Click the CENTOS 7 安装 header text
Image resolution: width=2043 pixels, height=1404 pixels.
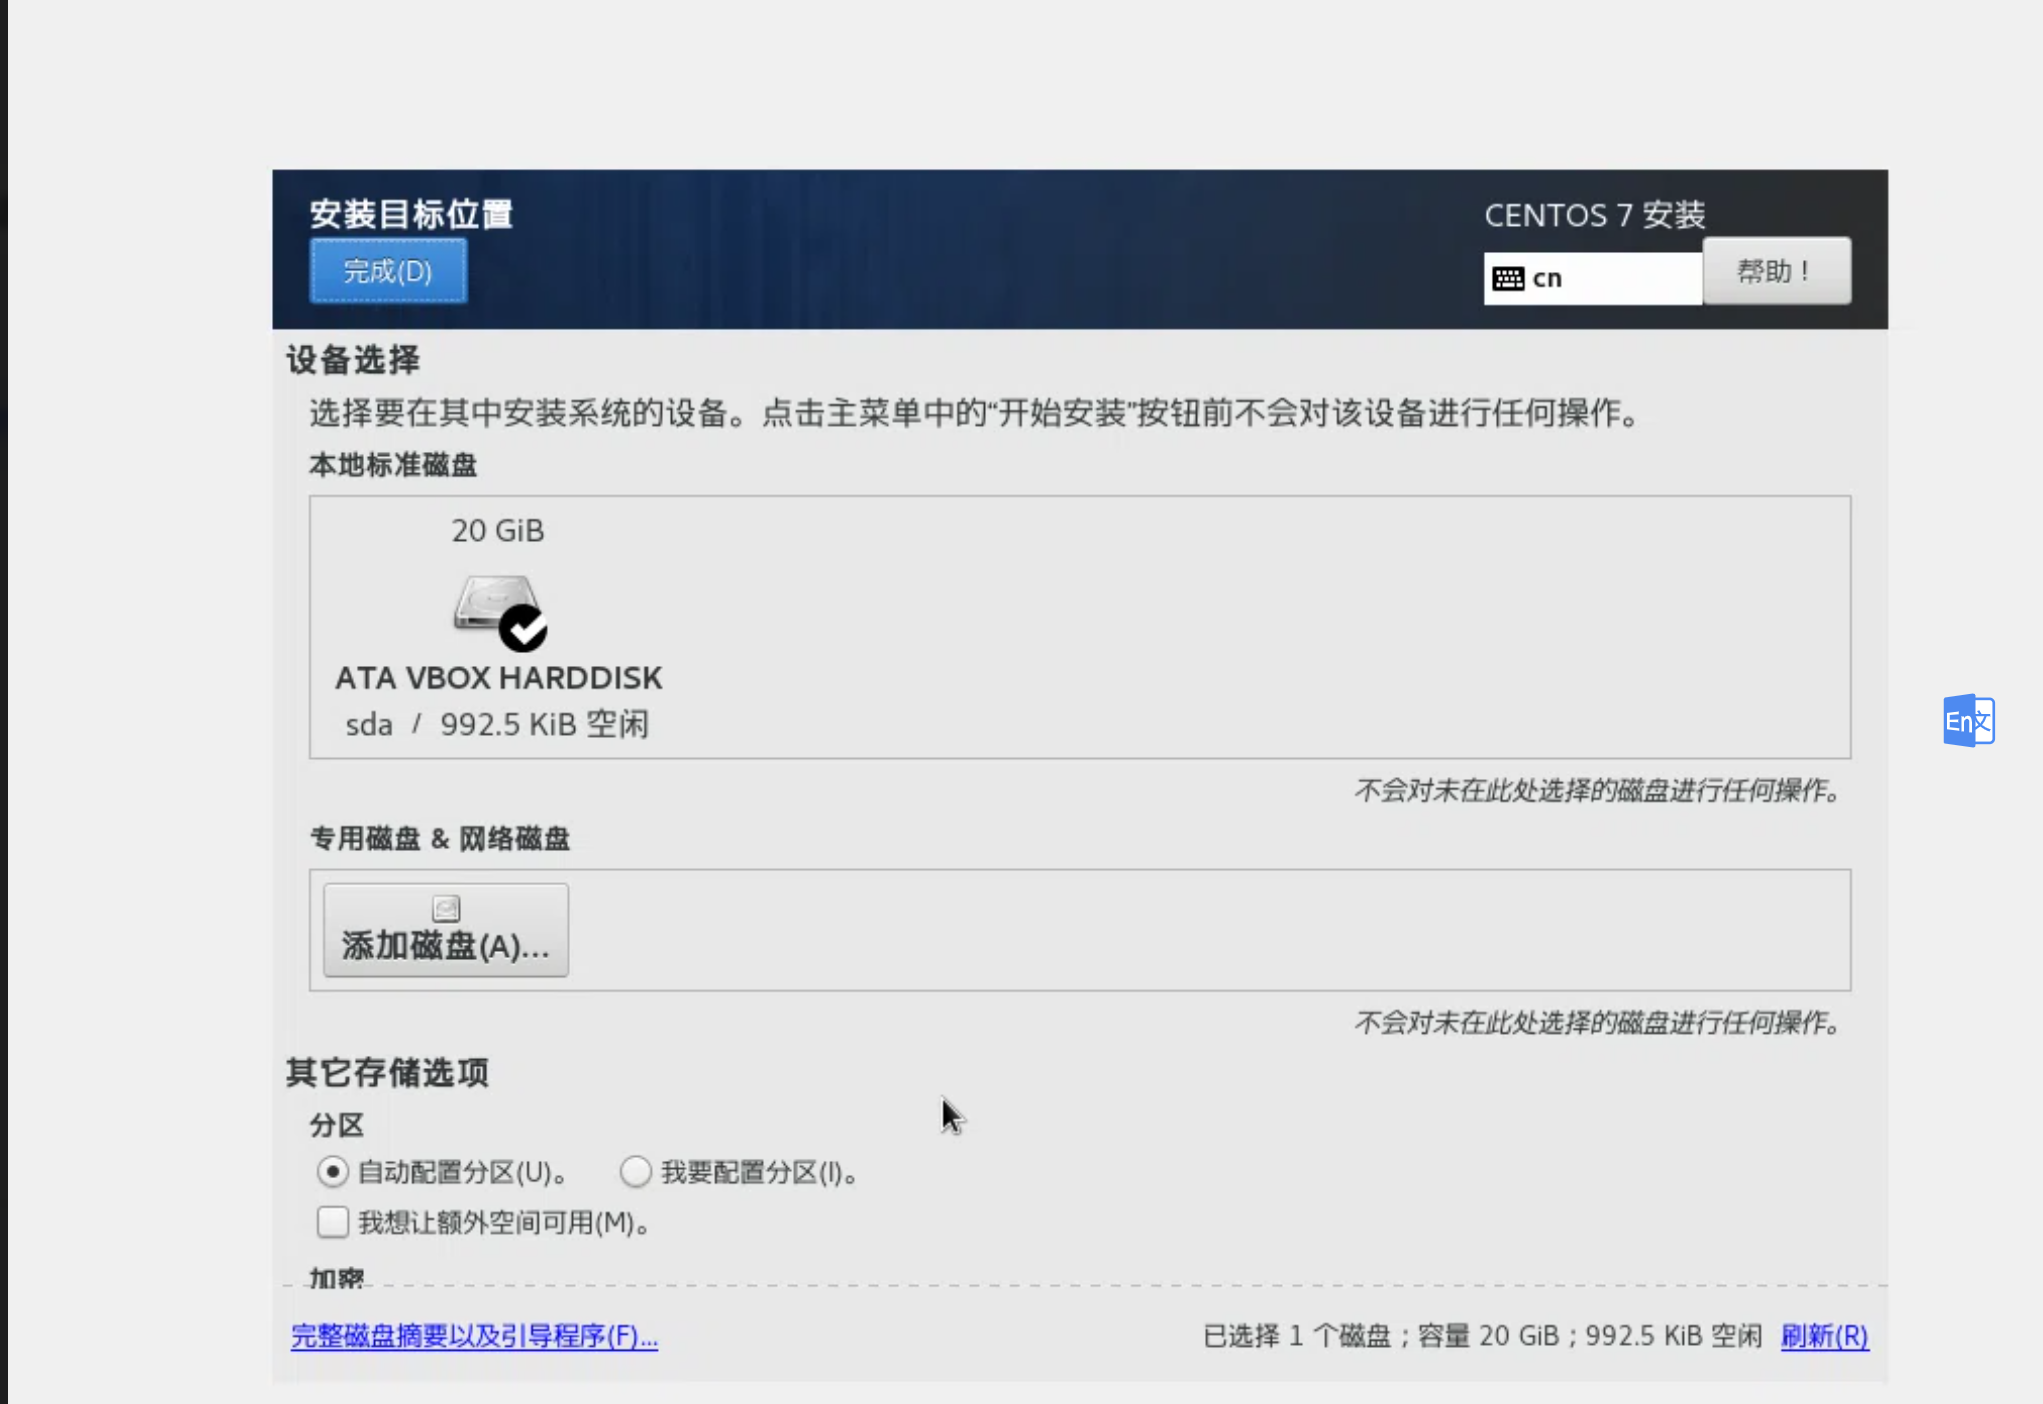click(x=1595, y=215)
